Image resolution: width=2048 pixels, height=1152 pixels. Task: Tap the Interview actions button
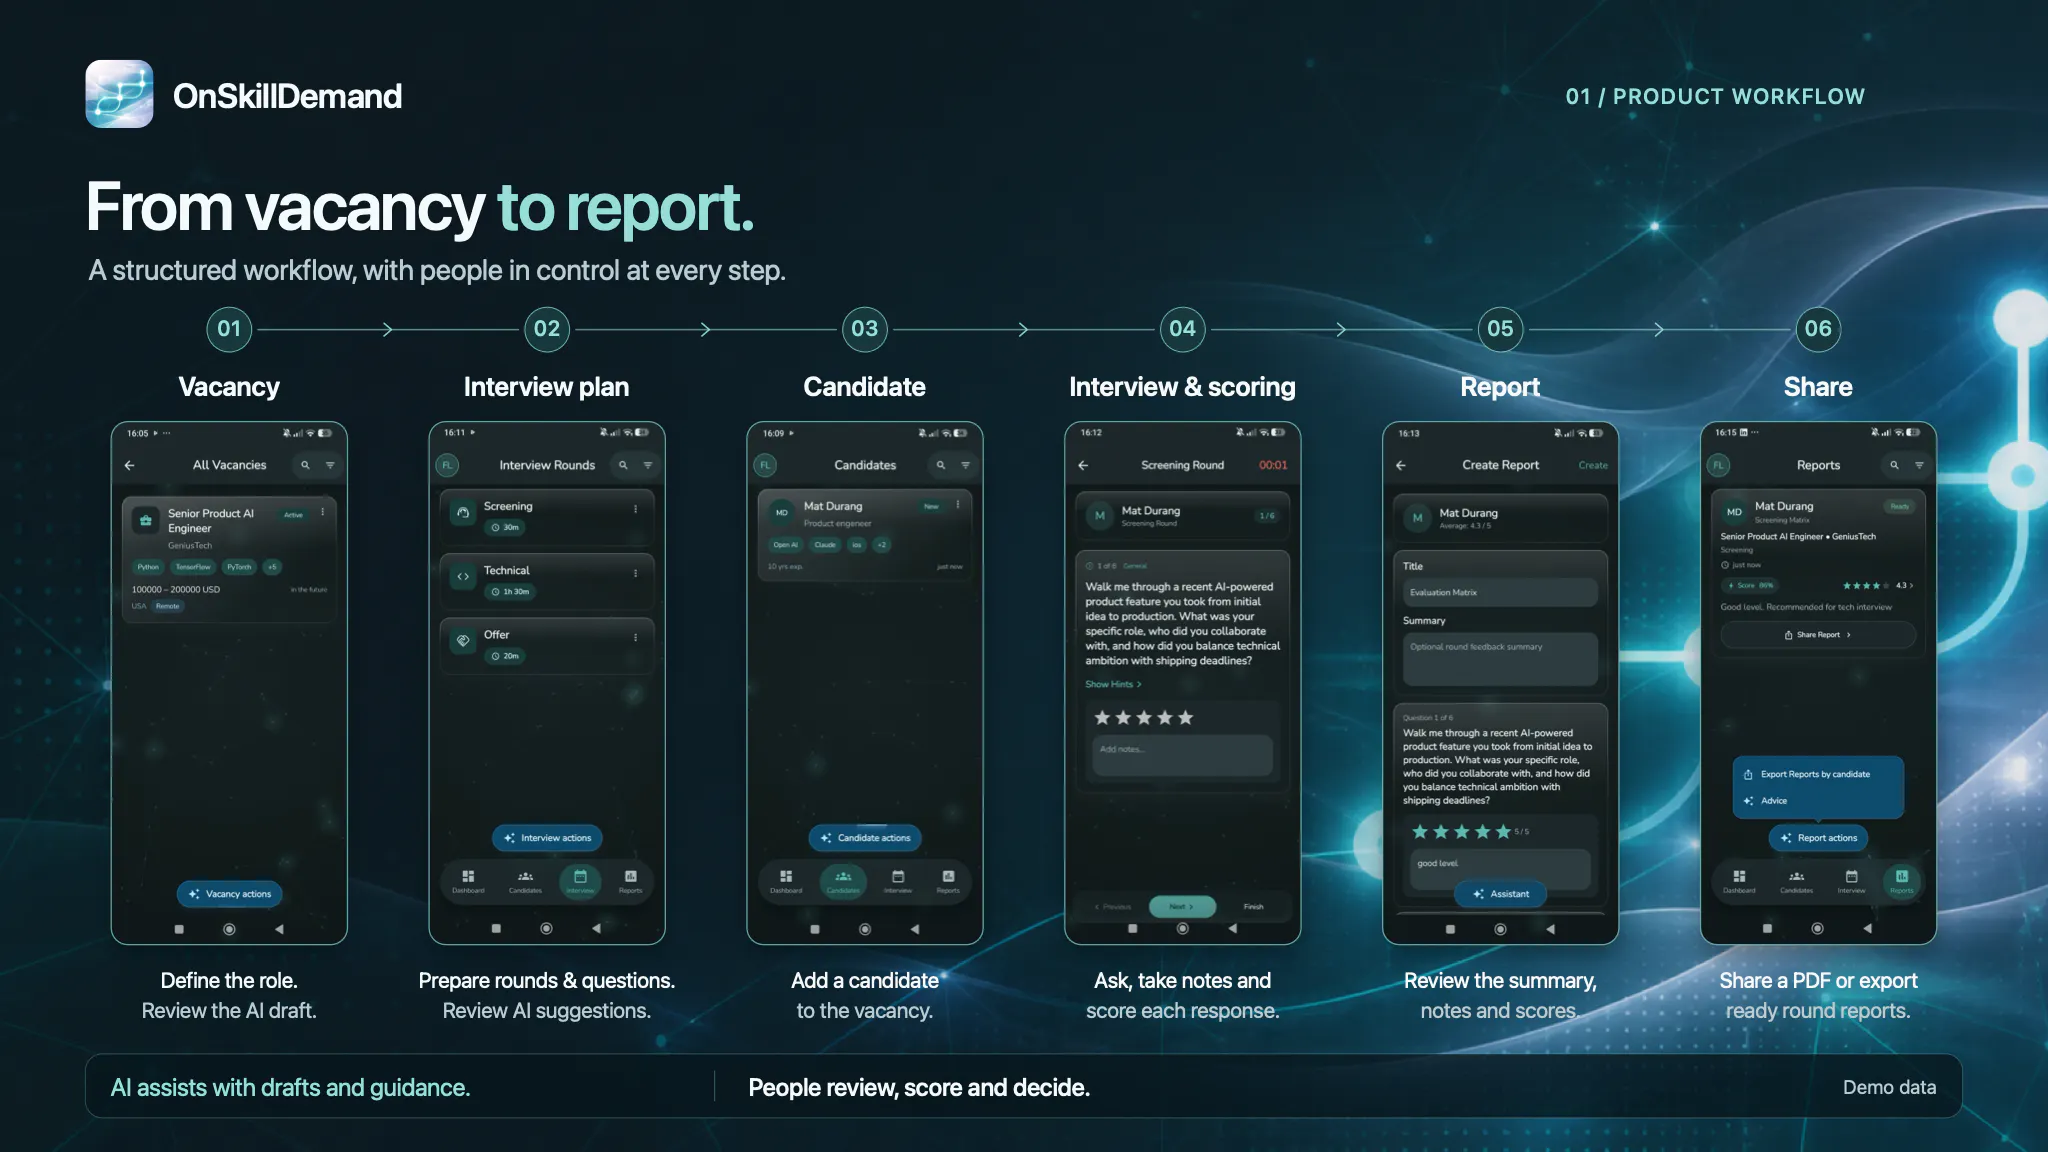pyautogui.click(x=547, y=838)
